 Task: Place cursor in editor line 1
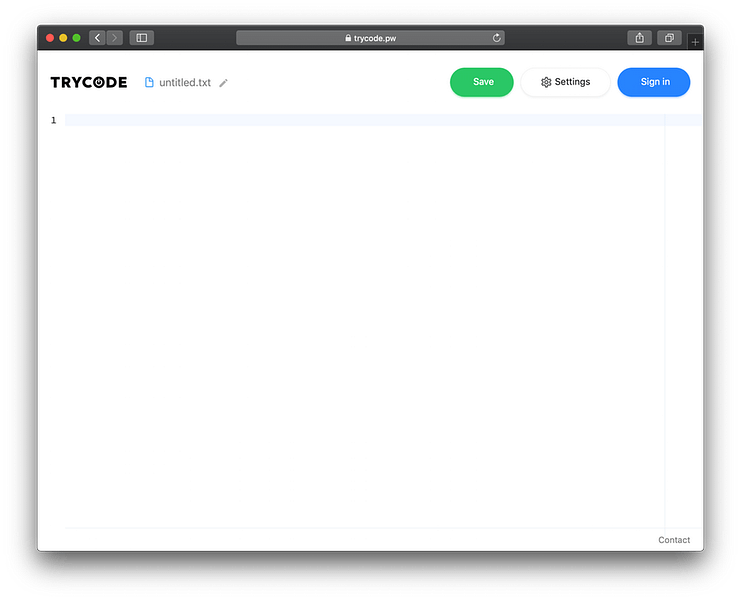384,120
